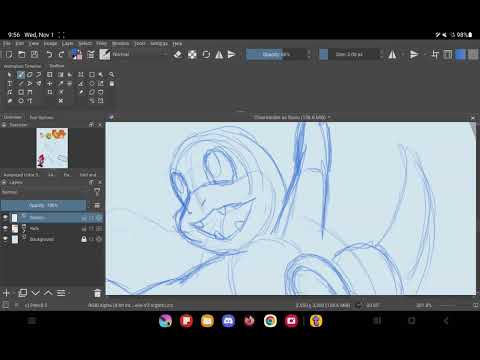480x360 pixels.
Task: Undo the last stroke
Action: click(x=49, y=54)
